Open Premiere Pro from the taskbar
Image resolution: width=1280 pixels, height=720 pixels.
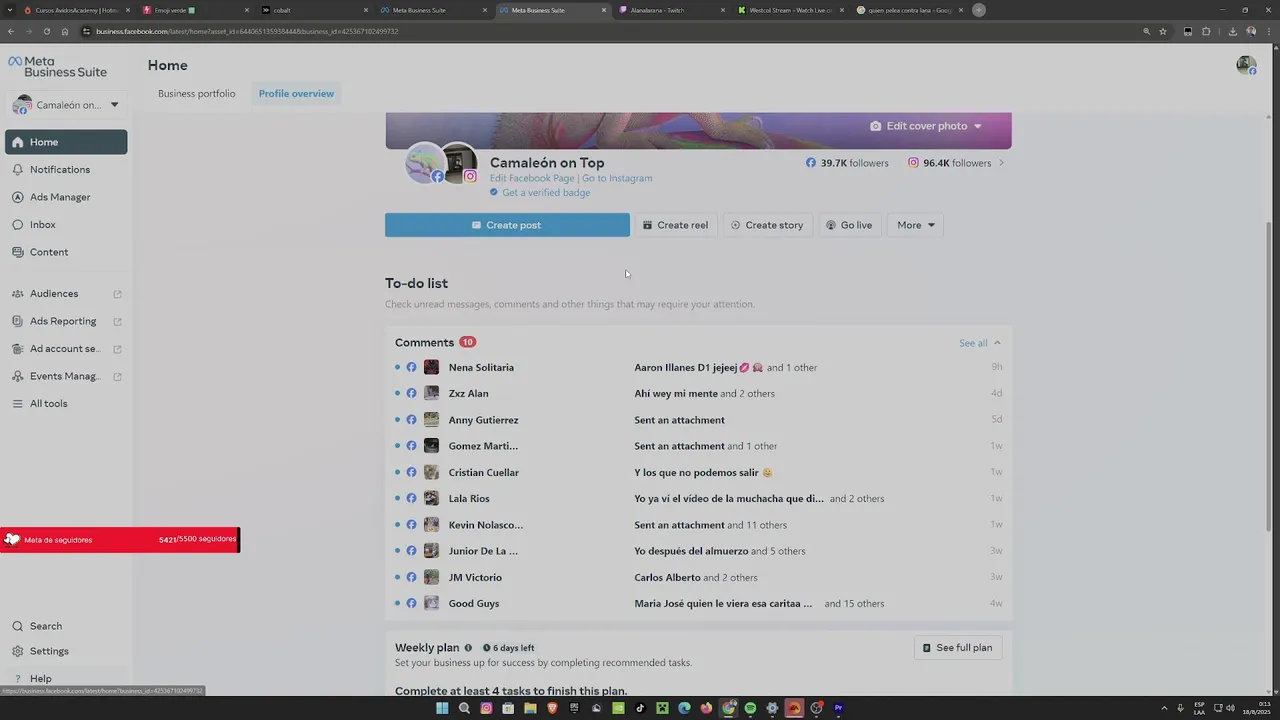pyautogui.click(x=838, y=708)
